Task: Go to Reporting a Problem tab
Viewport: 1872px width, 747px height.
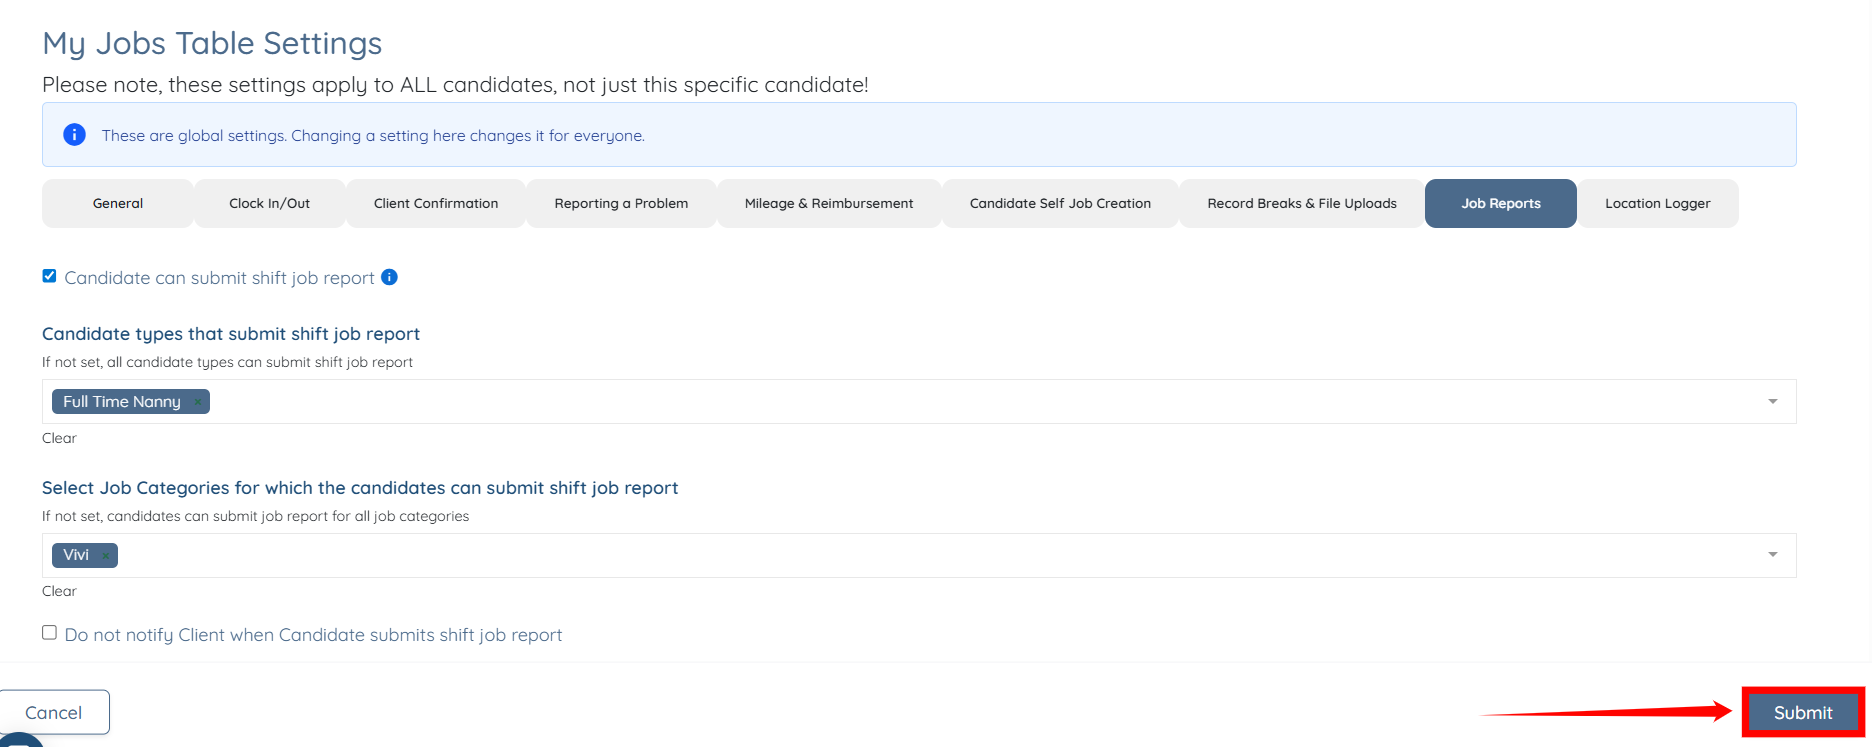Action: [621, 204]
